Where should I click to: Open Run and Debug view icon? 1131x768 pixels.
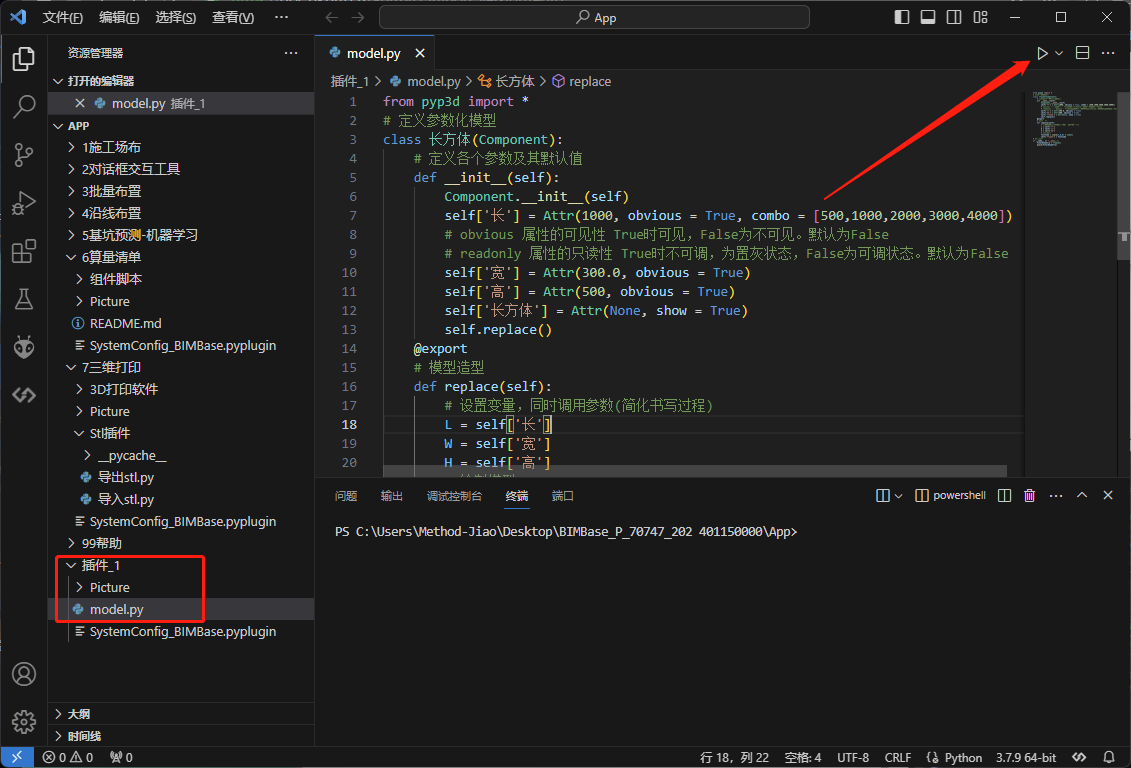coord(24,203)
